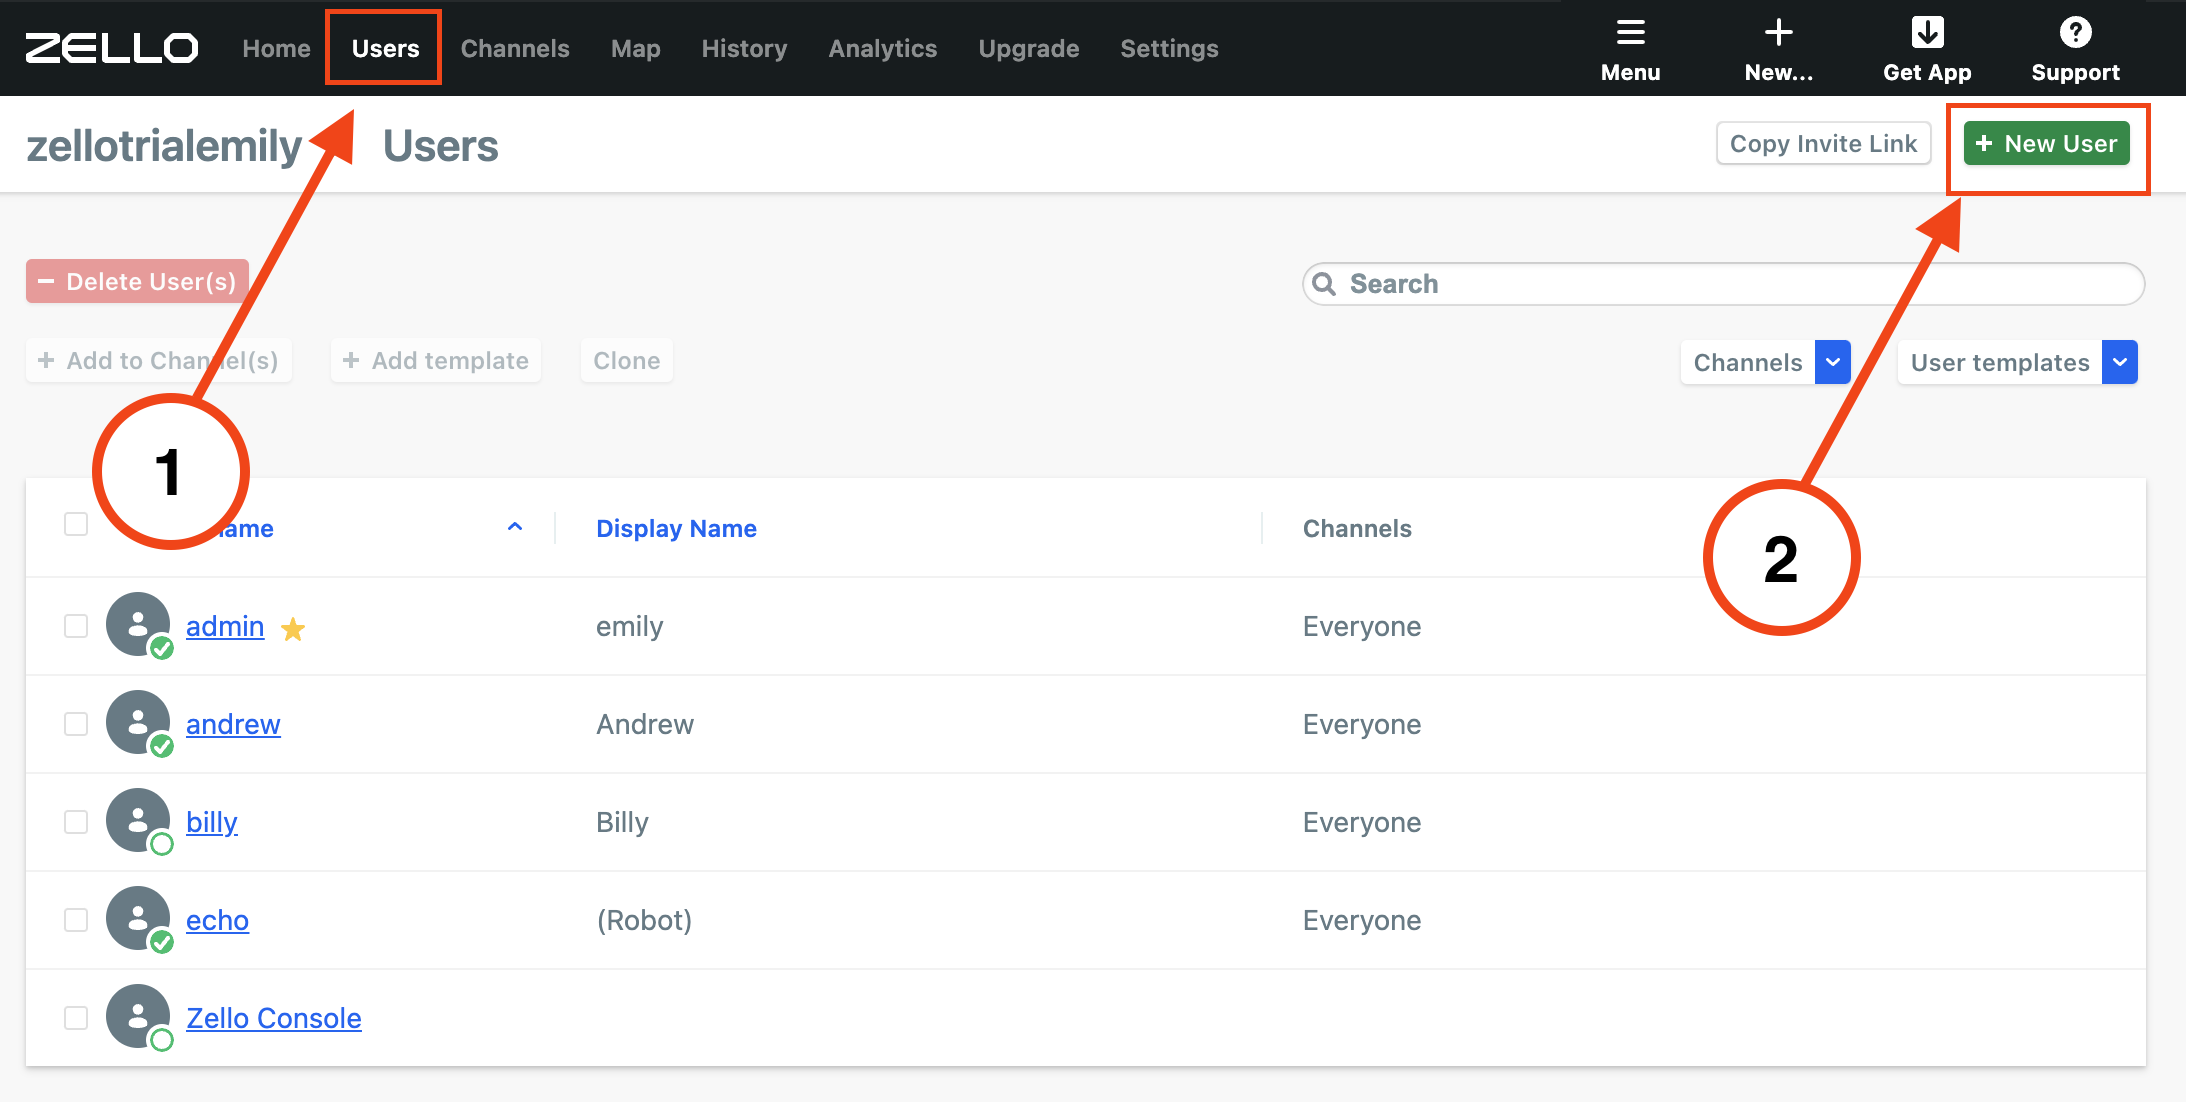The height and width of the screenshot is (1102, 2186).
Task: Open the Analytics tab
Action: tap(883, 49)
